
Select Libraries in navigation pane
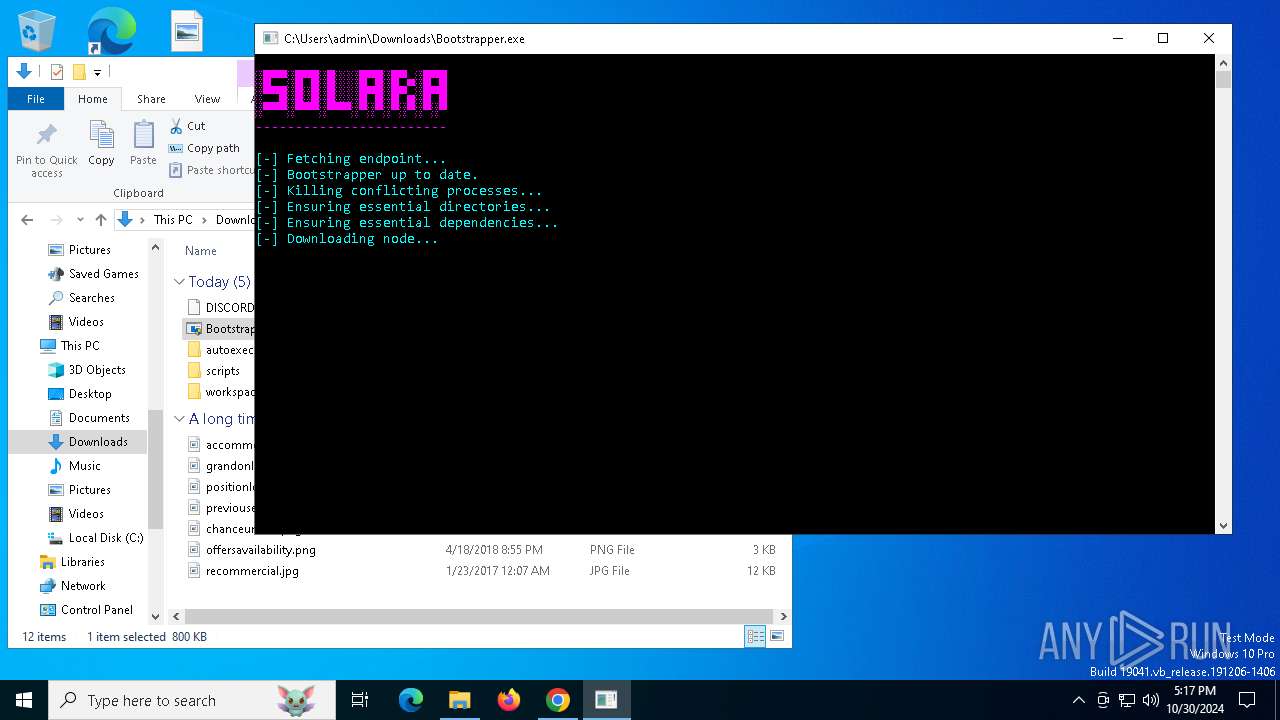tap(72, 562)
